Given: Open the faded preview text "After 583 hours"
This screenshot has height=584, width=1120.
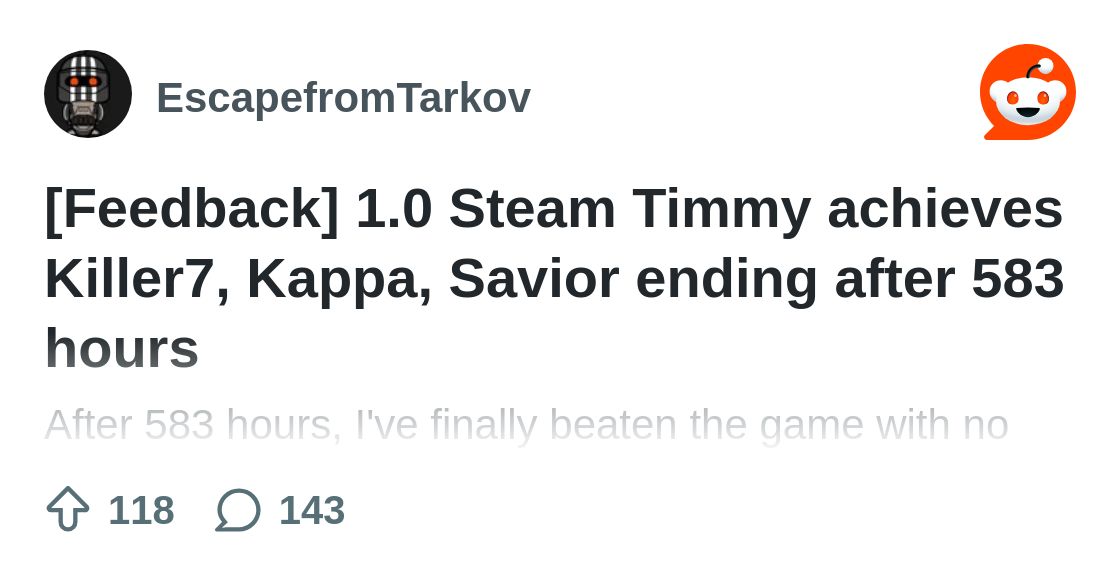Looking at the screenshot, I should pyautogui.click(x=189, y=426).
